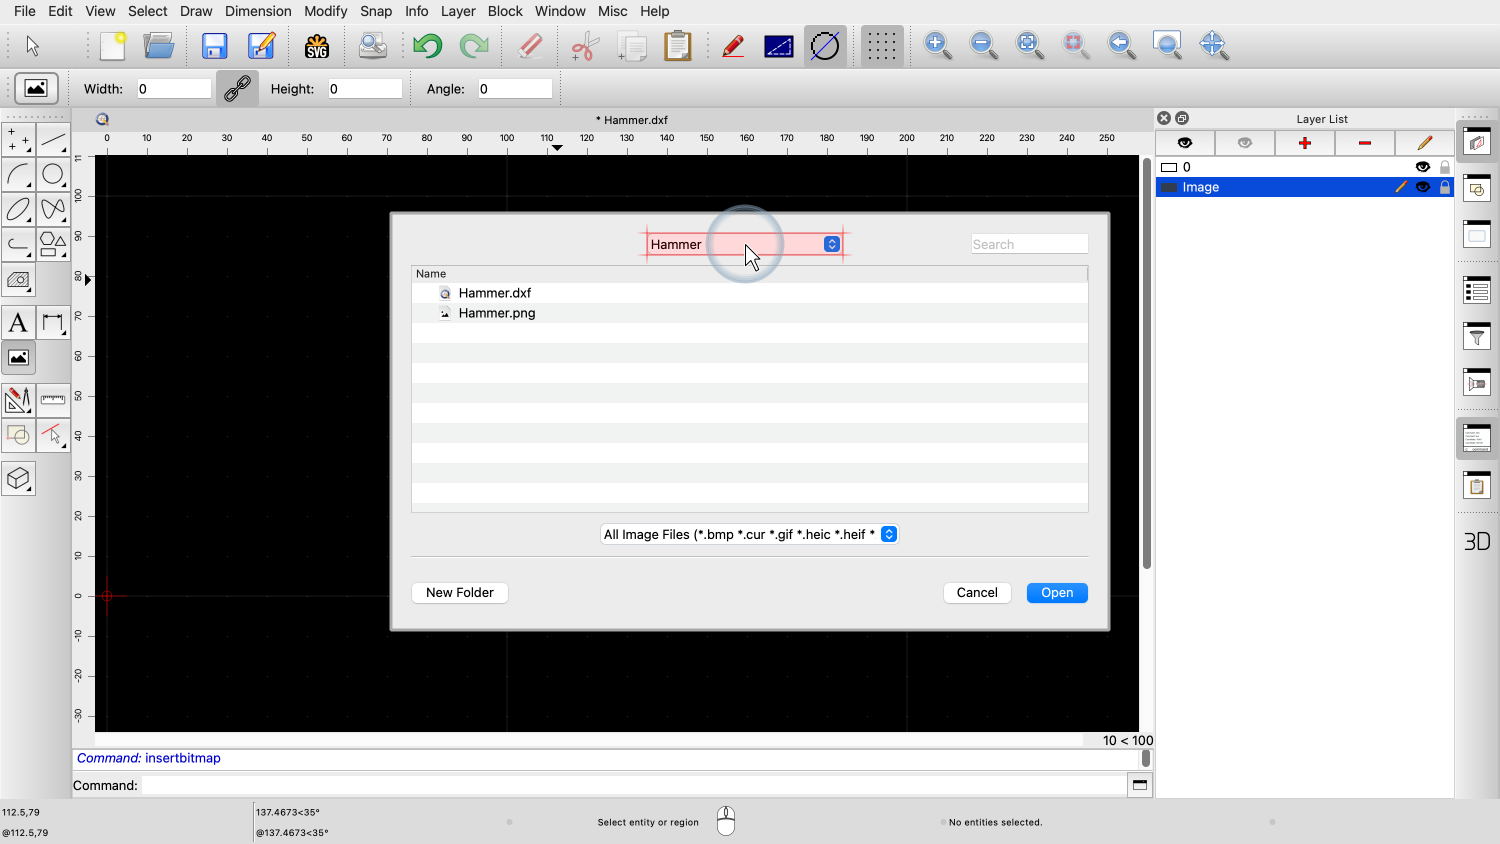This screenshot has width=1500, height=844.
Task: Open the Dimension menu
Action: click(258, 11)
